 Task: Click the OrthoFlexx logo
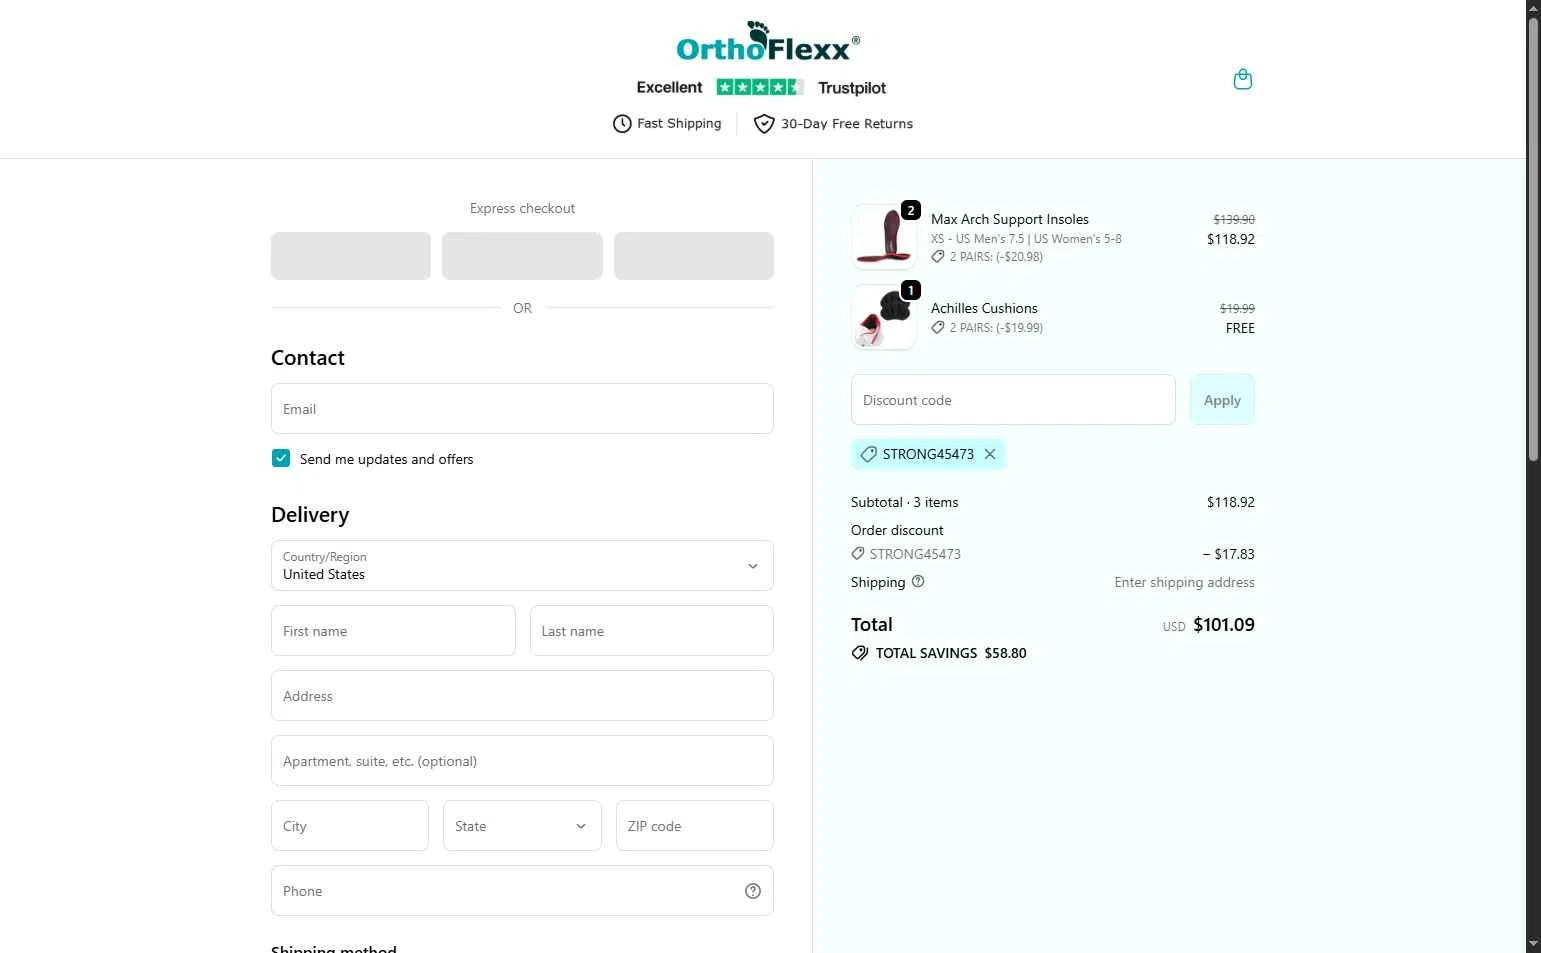768,41
